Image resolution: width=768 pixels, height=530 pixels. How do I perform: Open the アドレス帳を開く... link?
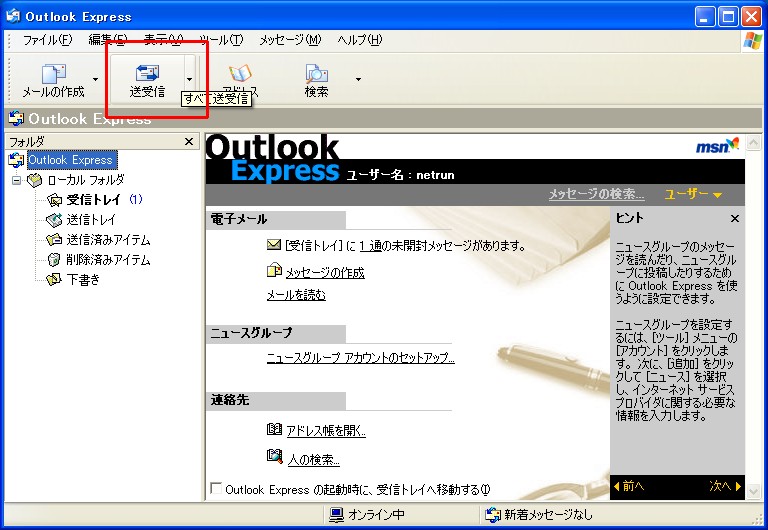(x=326, y=431)
